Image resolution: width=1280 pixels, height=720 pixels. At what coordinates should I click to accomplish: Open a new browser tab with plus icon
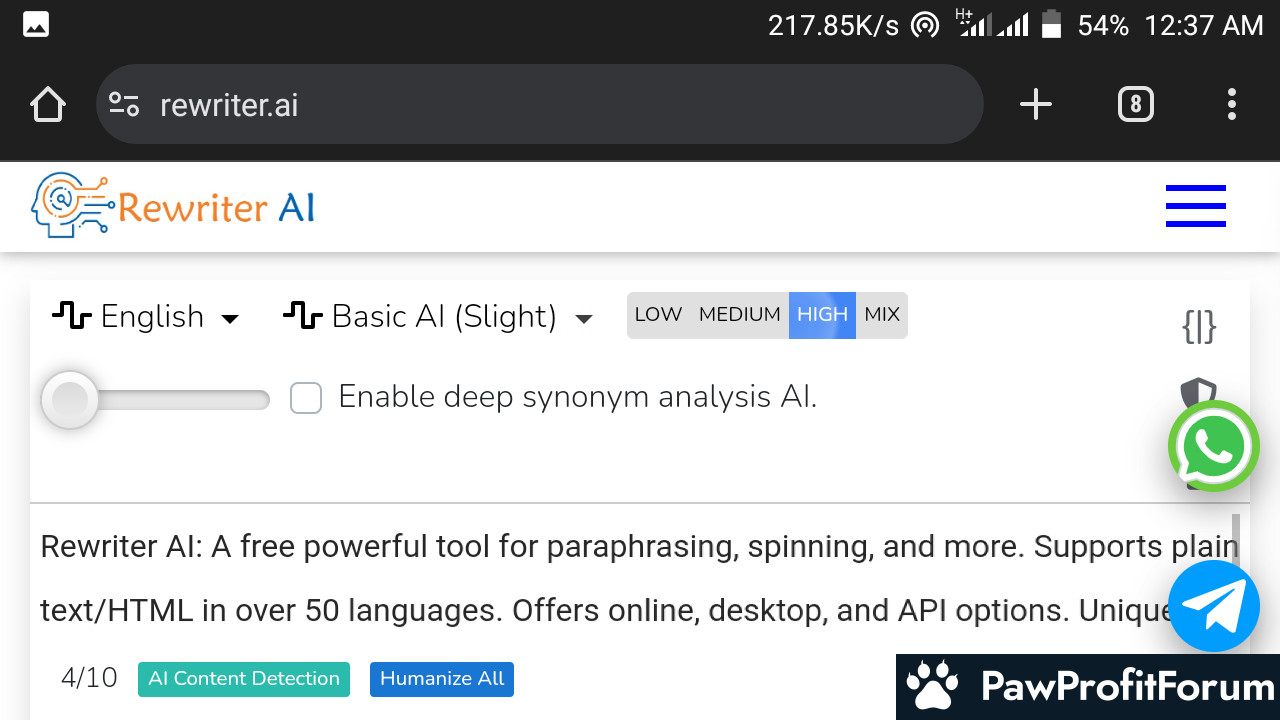pos(1036,104)
